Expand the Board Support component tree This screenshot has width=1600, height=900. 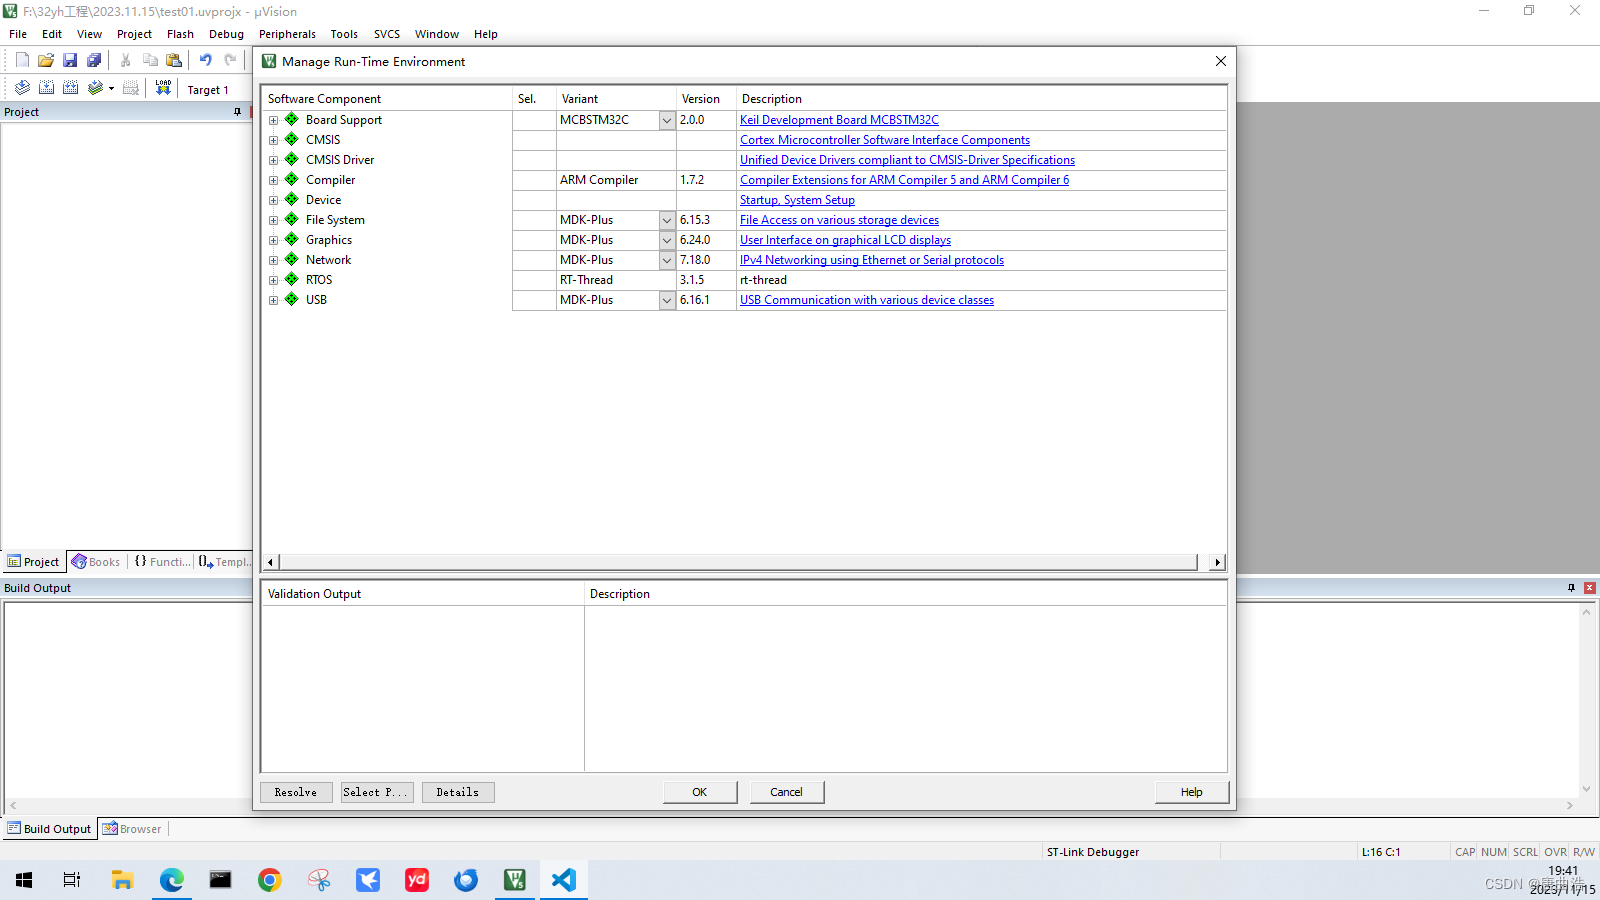click(273, 120)
